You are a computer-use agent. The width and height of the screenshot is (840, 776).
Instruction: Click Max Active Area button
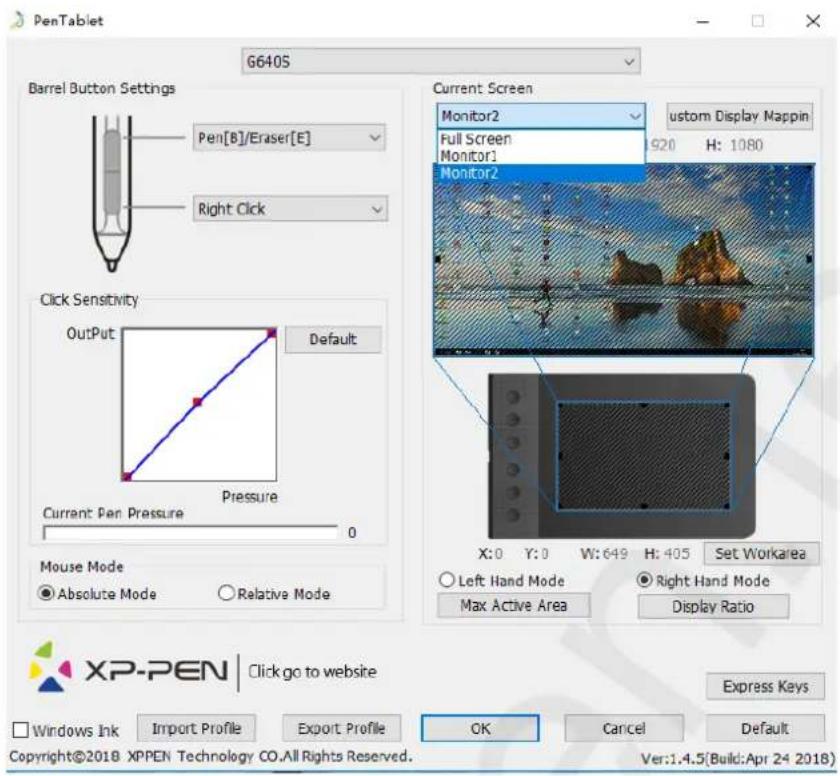click(x=513, y=606)
